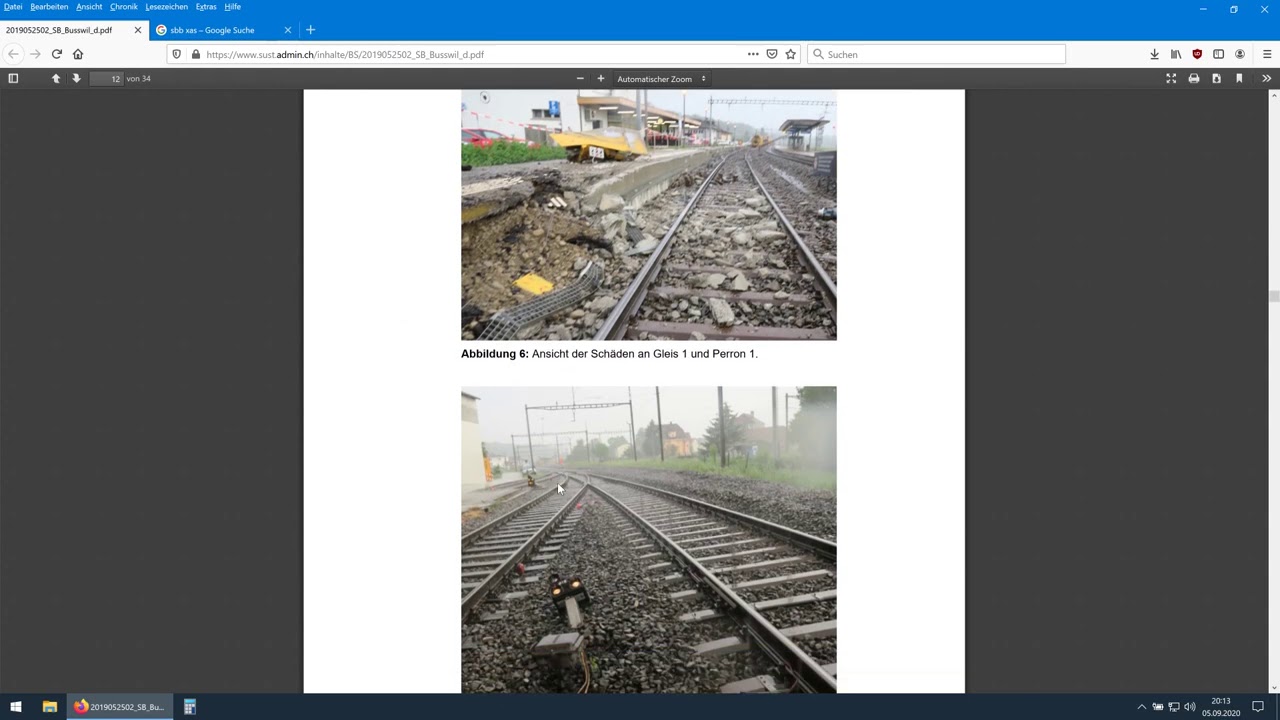Open PDF viewer tools menu
The image size is (1280, 720).
tap(1266, 78)
